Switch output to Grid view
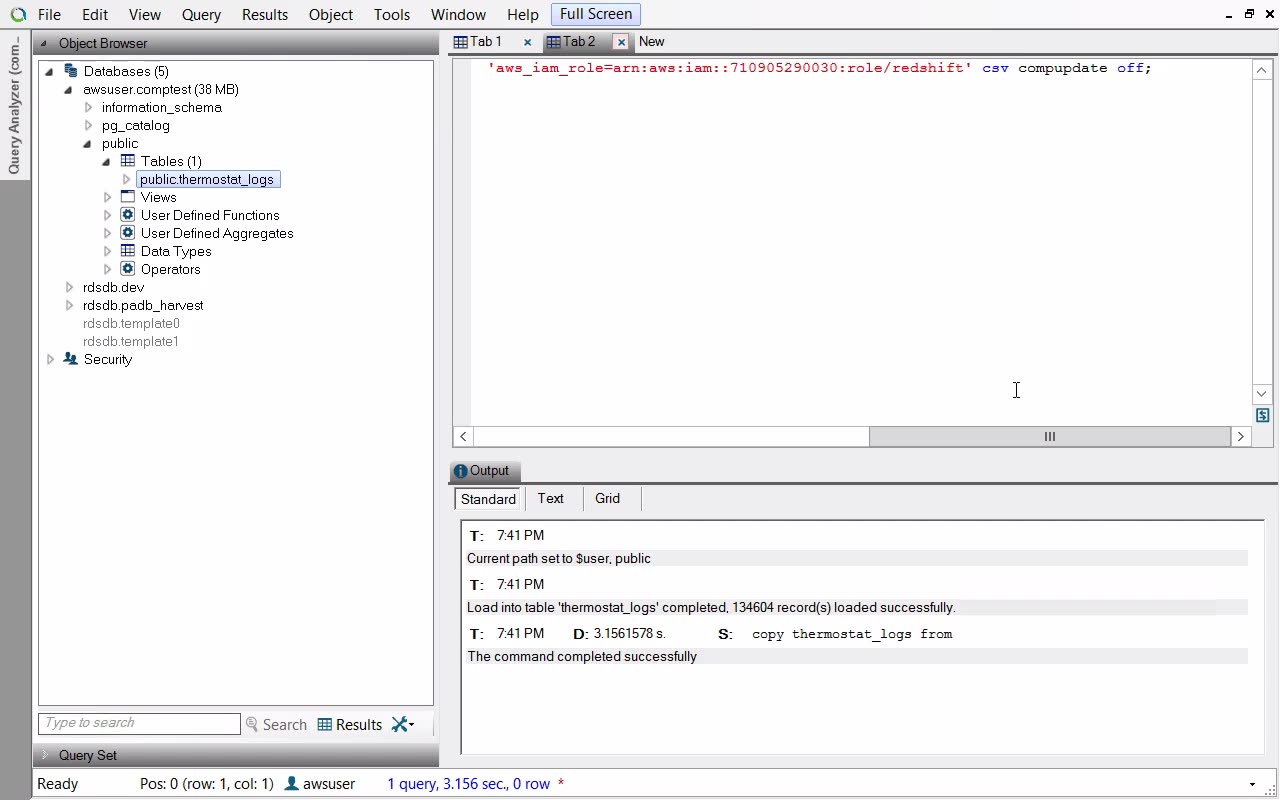1280x800 pixels. [607, 498]
